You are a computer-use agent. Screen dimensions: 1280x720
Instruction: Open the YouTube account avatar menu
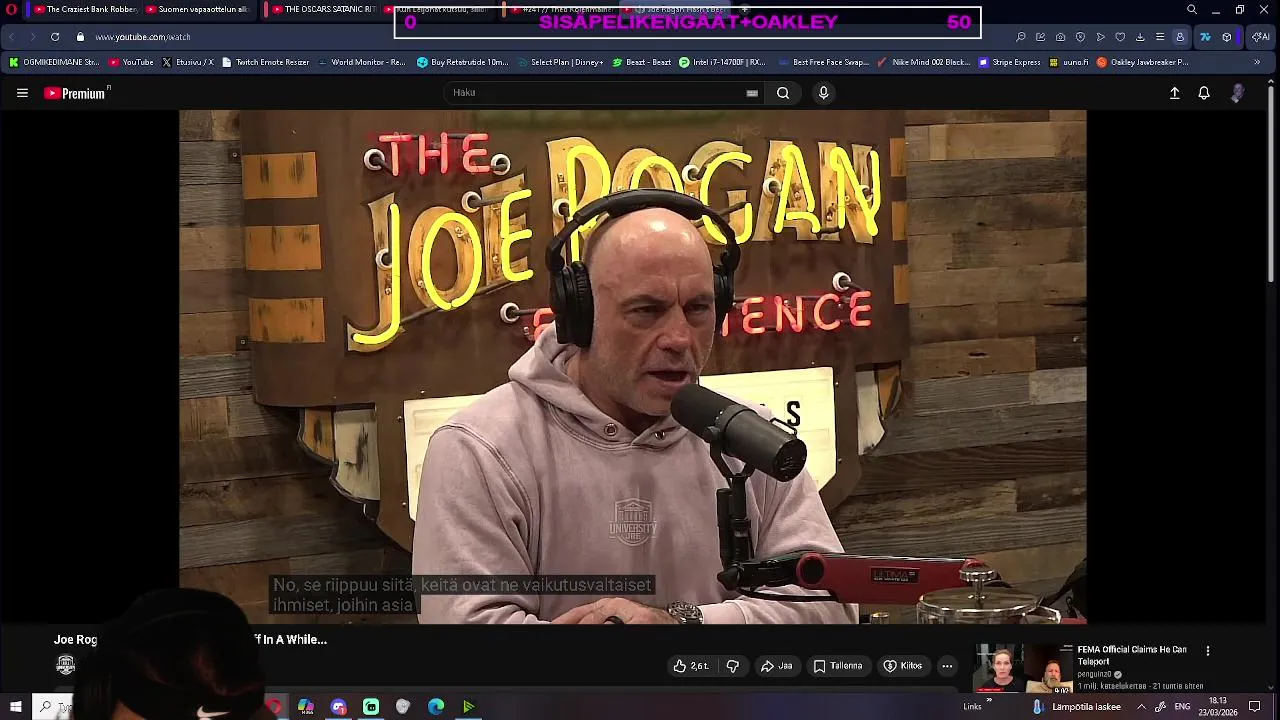pyautogui.click(x=1238, y=93)
